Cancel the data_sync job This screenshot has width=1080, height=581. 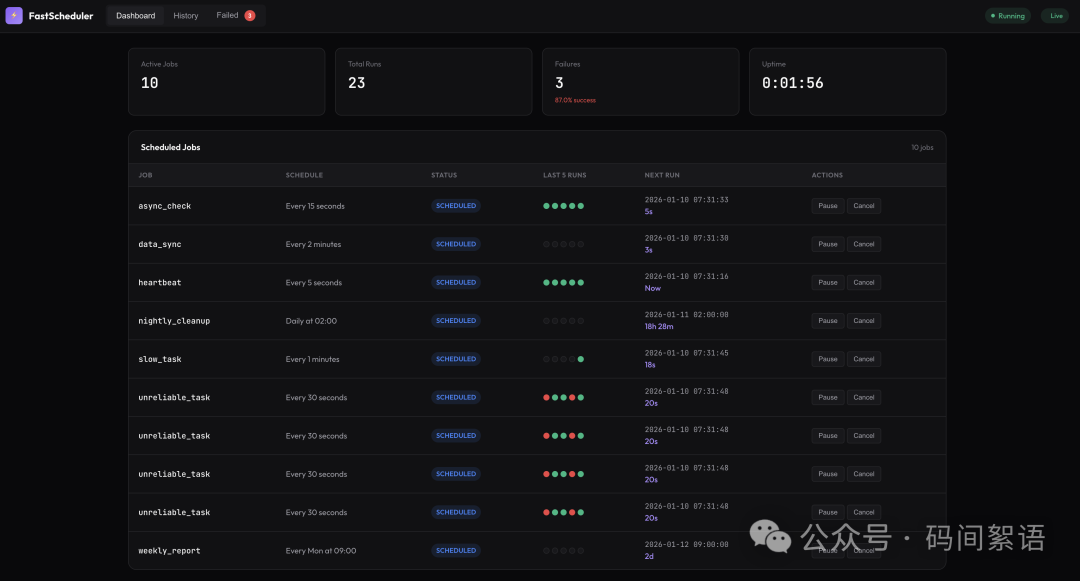coord(864,244)
